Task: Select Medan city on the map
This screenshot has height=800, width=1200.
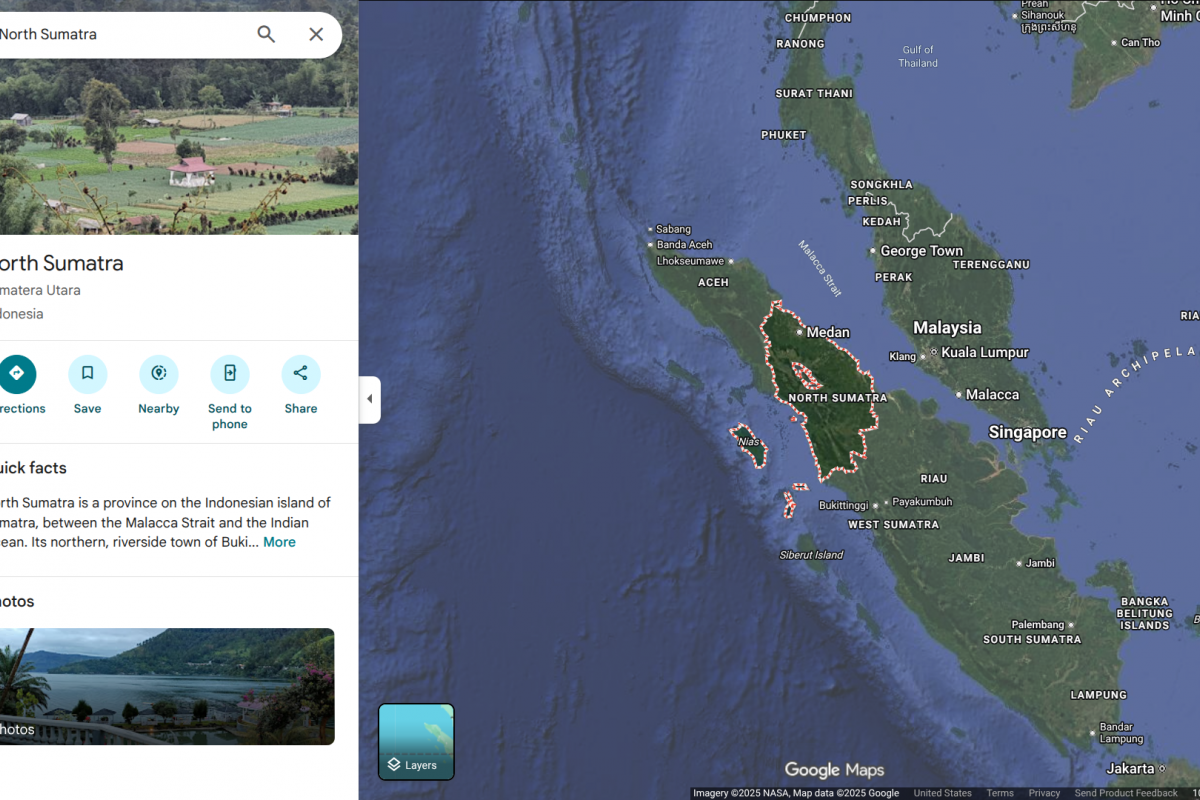Action: pos(826,332)
